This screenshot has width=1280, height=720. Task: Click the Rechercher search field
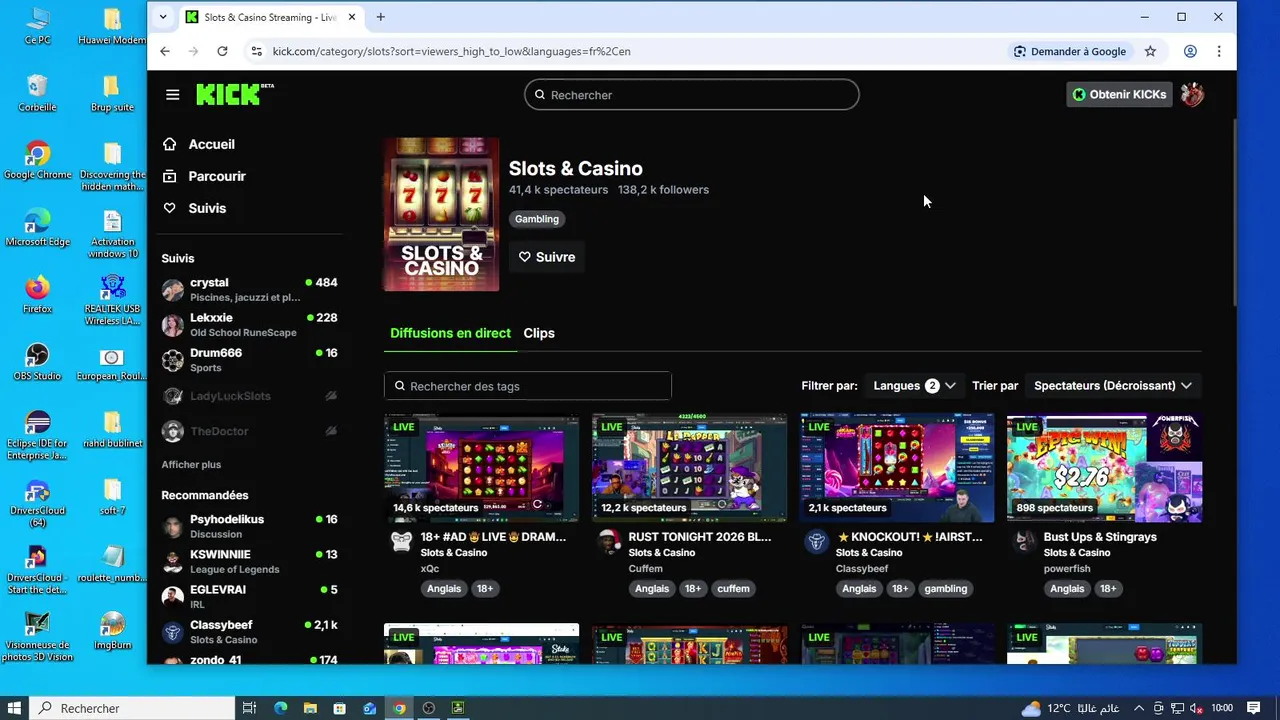click(691, 95)
